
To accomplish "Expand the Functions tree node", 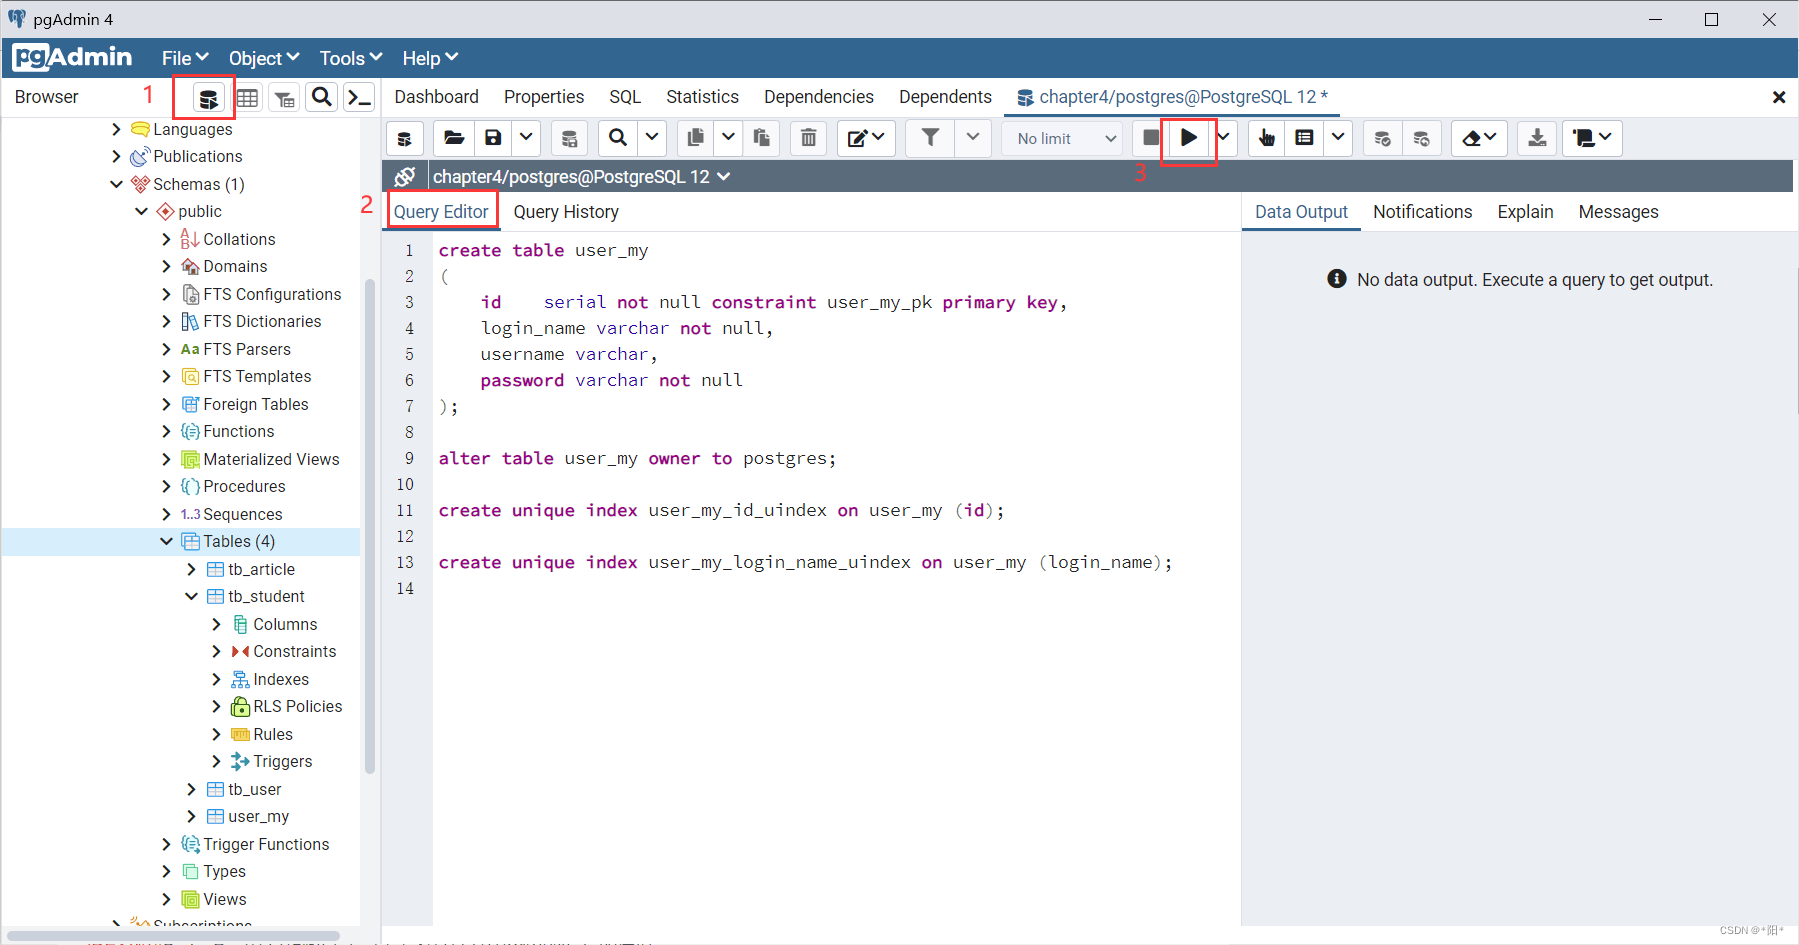I will (166, 431).
